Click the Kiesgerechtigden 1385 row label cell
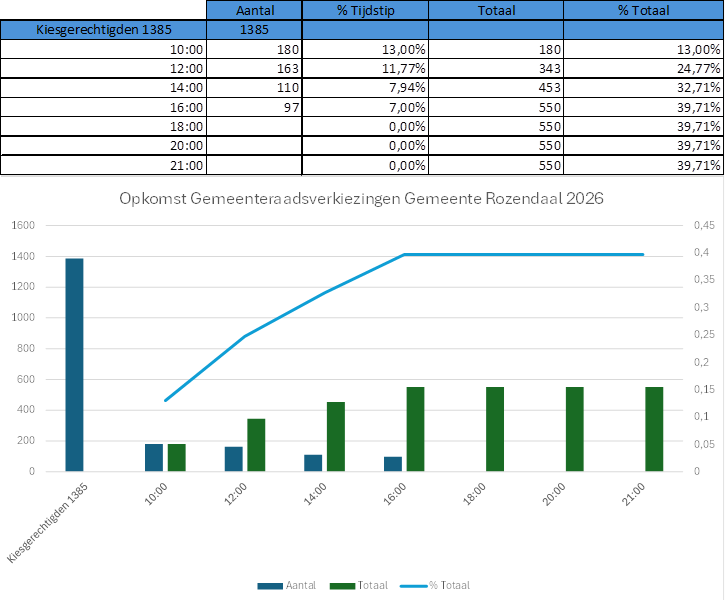725x601 pixels. [x=105, y=29]
